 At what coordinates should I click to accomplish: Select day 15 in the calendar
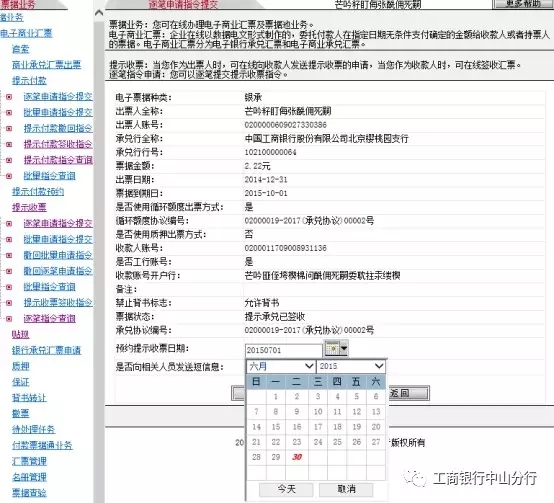[276, 427]
